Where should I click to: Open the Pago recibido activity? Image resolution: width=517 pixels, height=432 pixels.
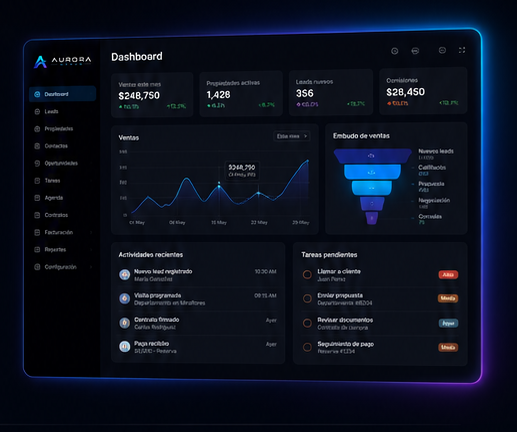(x=198, y=347)
